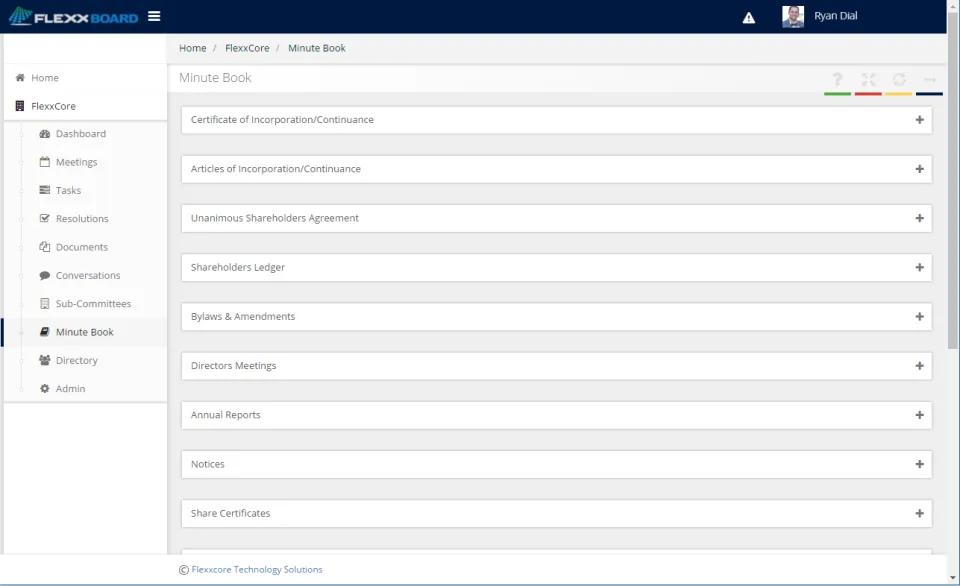
Task: Click the collapse panel minus icon
Action: 929,79
